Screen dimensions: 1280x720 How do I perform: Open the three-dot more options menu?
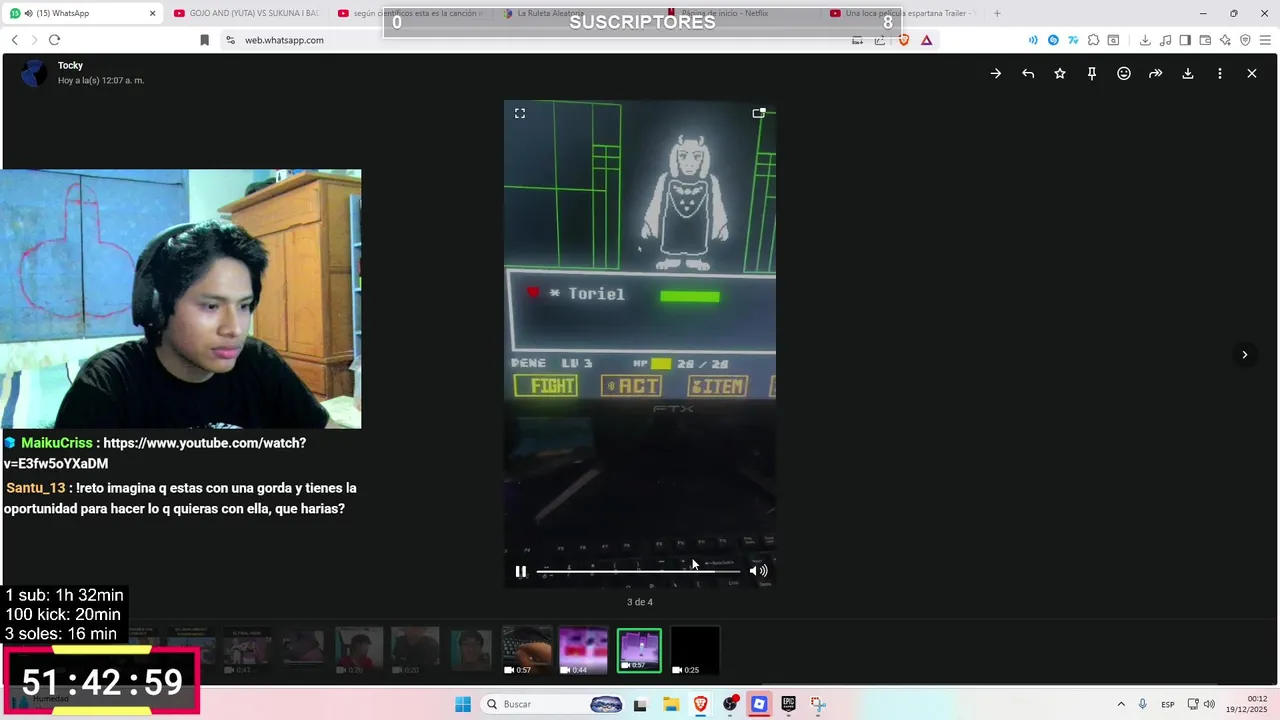(1220, 73)
